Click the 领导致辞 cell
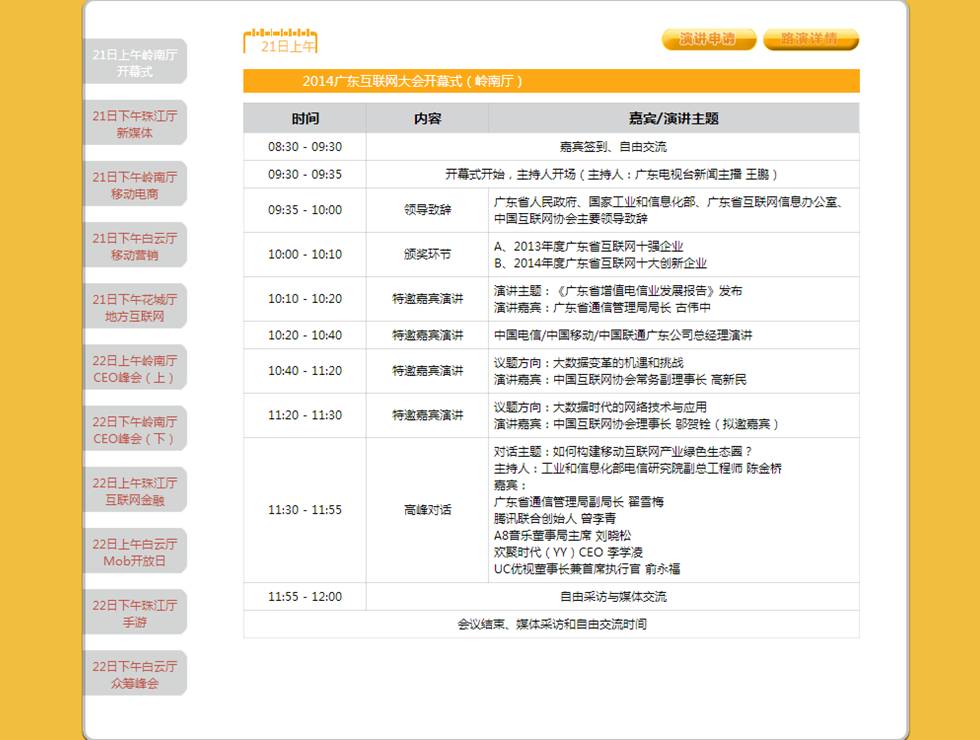The height and width of the screenshot is (740, 980). pyautogui.click(x=428, y=210)
